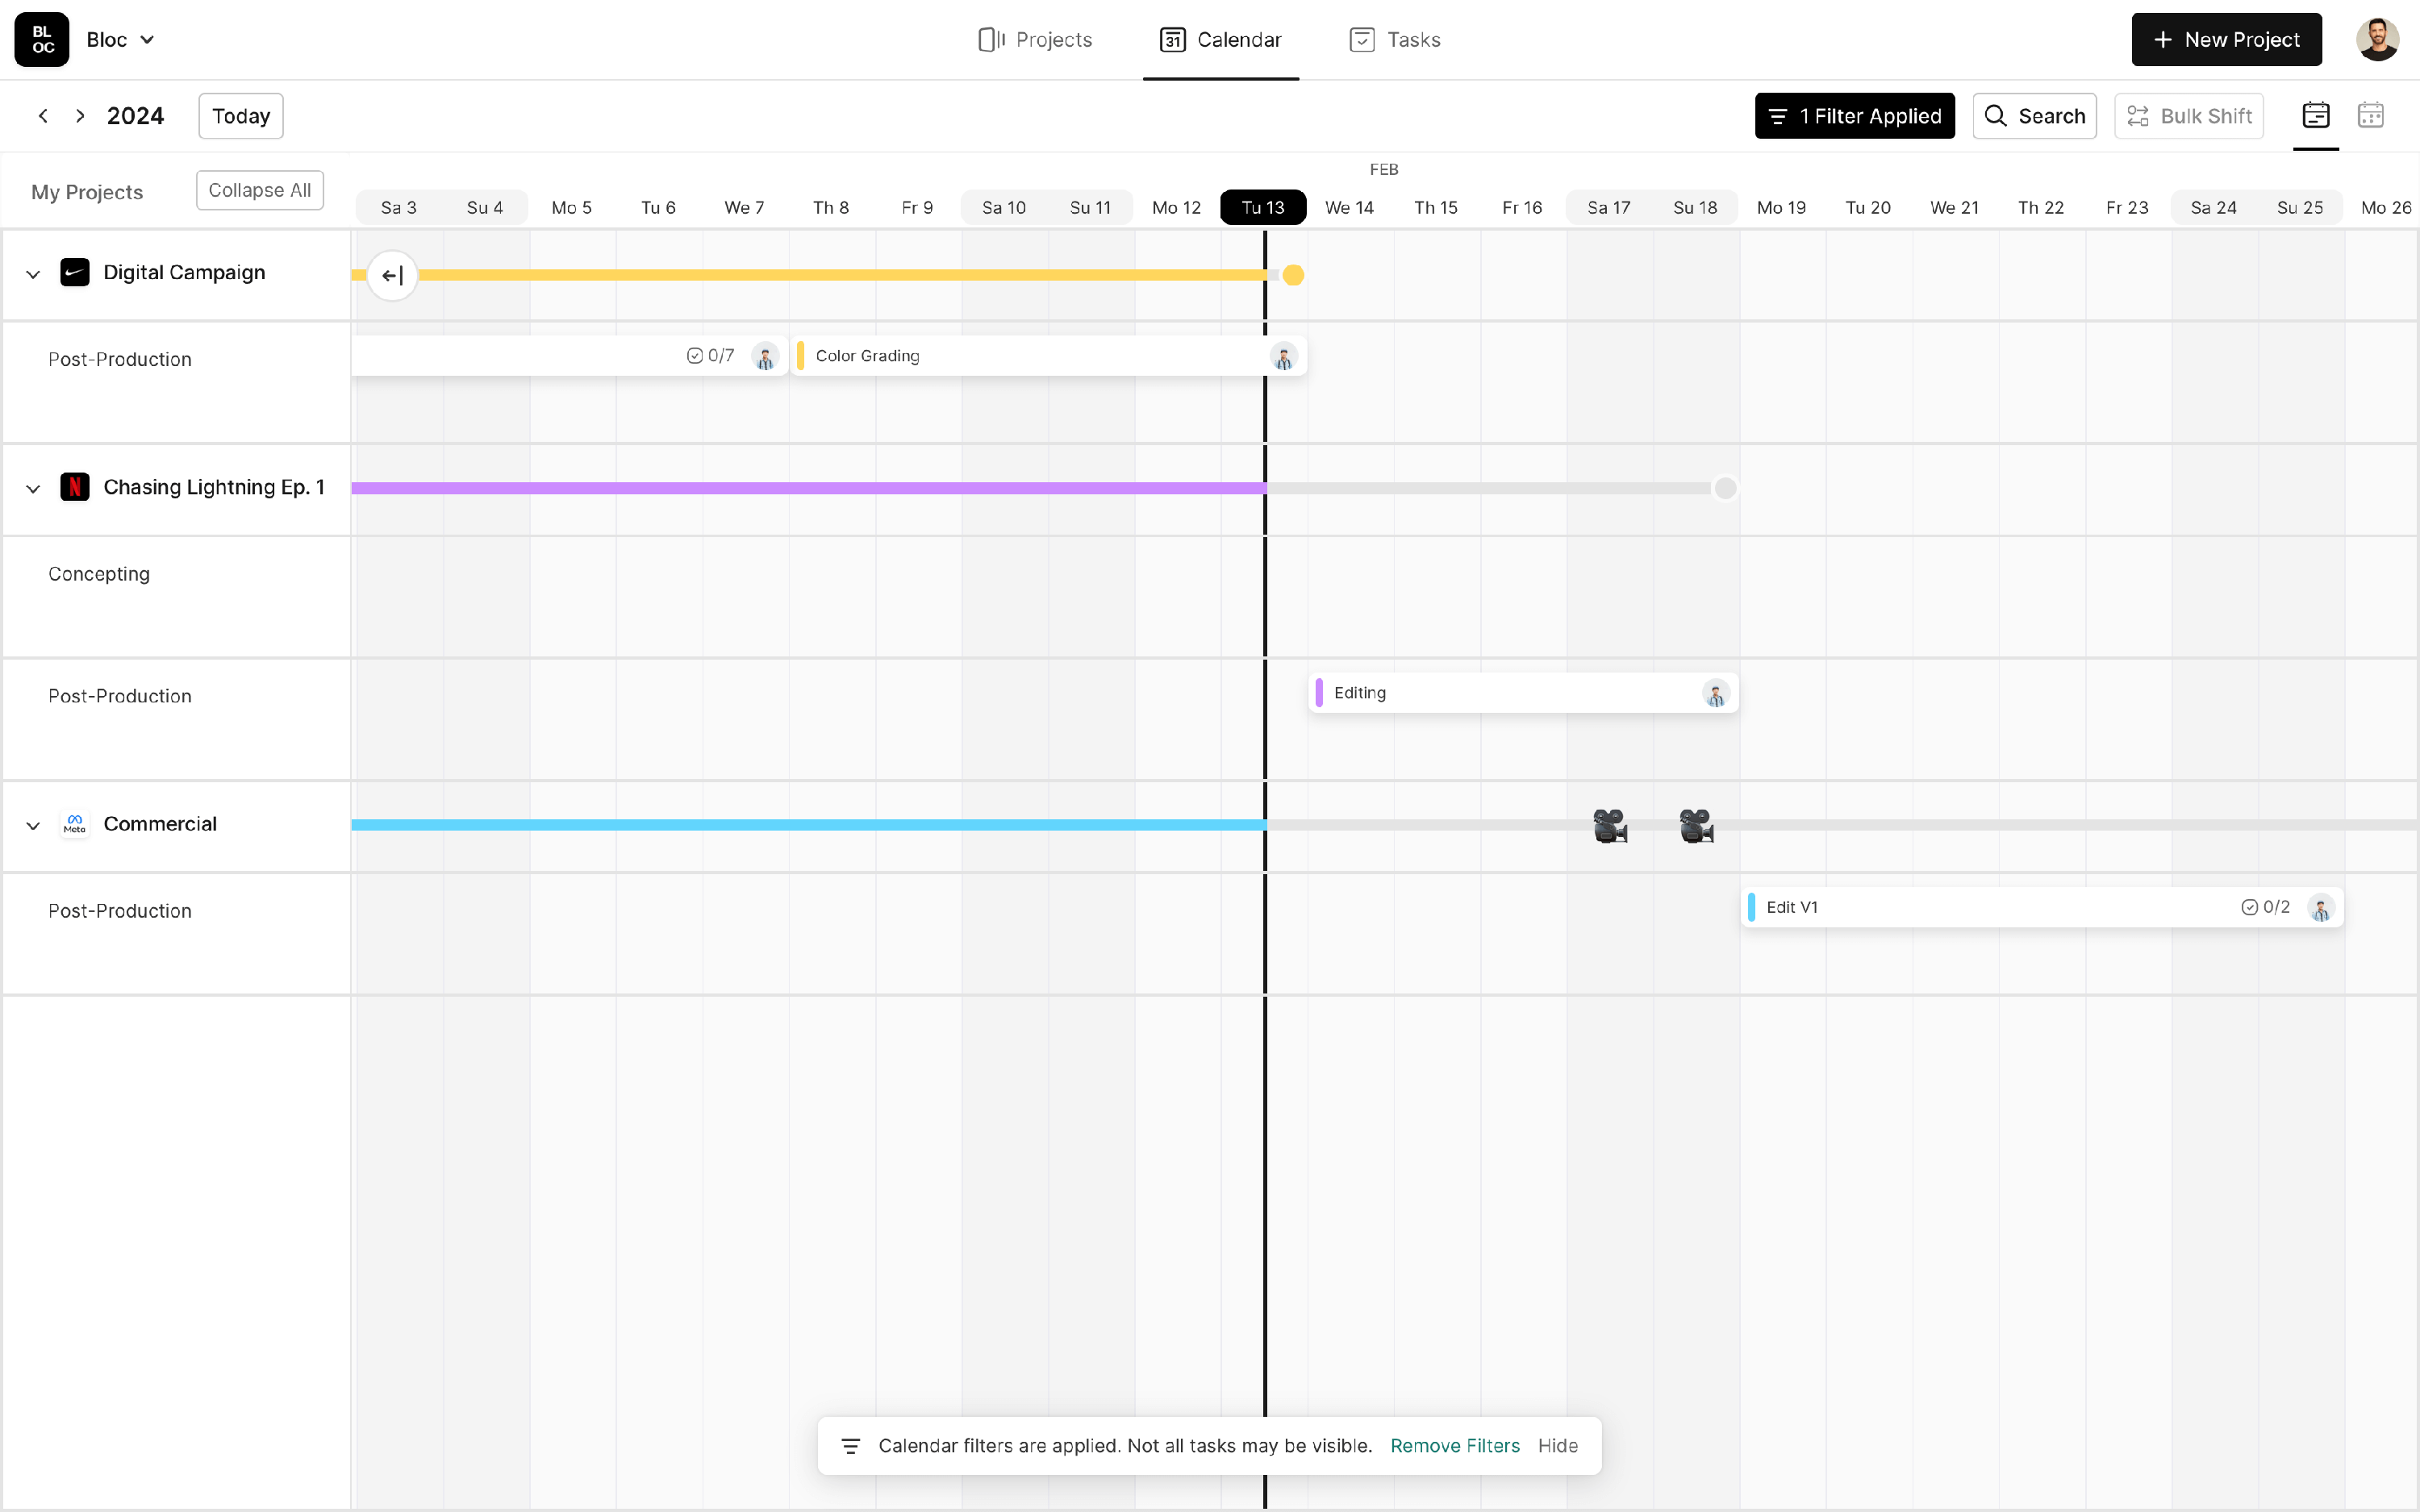Open the user profile avatar
Screen dimensions: 2420x1512
pos(2377,40)
